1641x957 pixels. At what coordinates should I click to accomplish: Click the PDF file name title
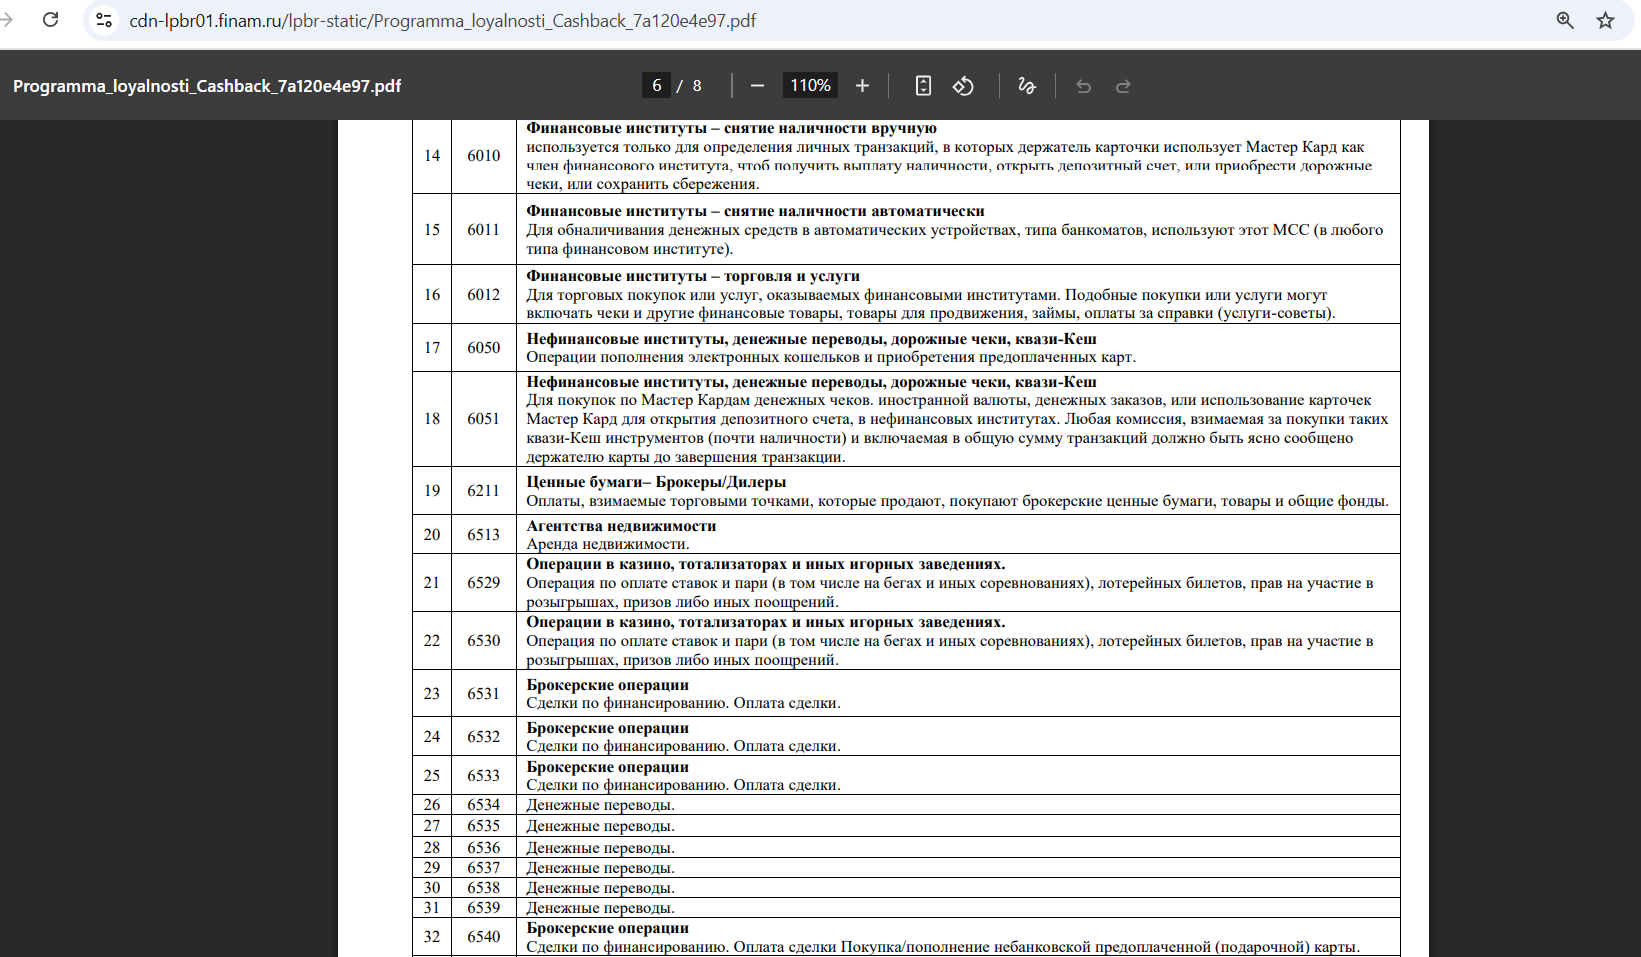(207, 86)
